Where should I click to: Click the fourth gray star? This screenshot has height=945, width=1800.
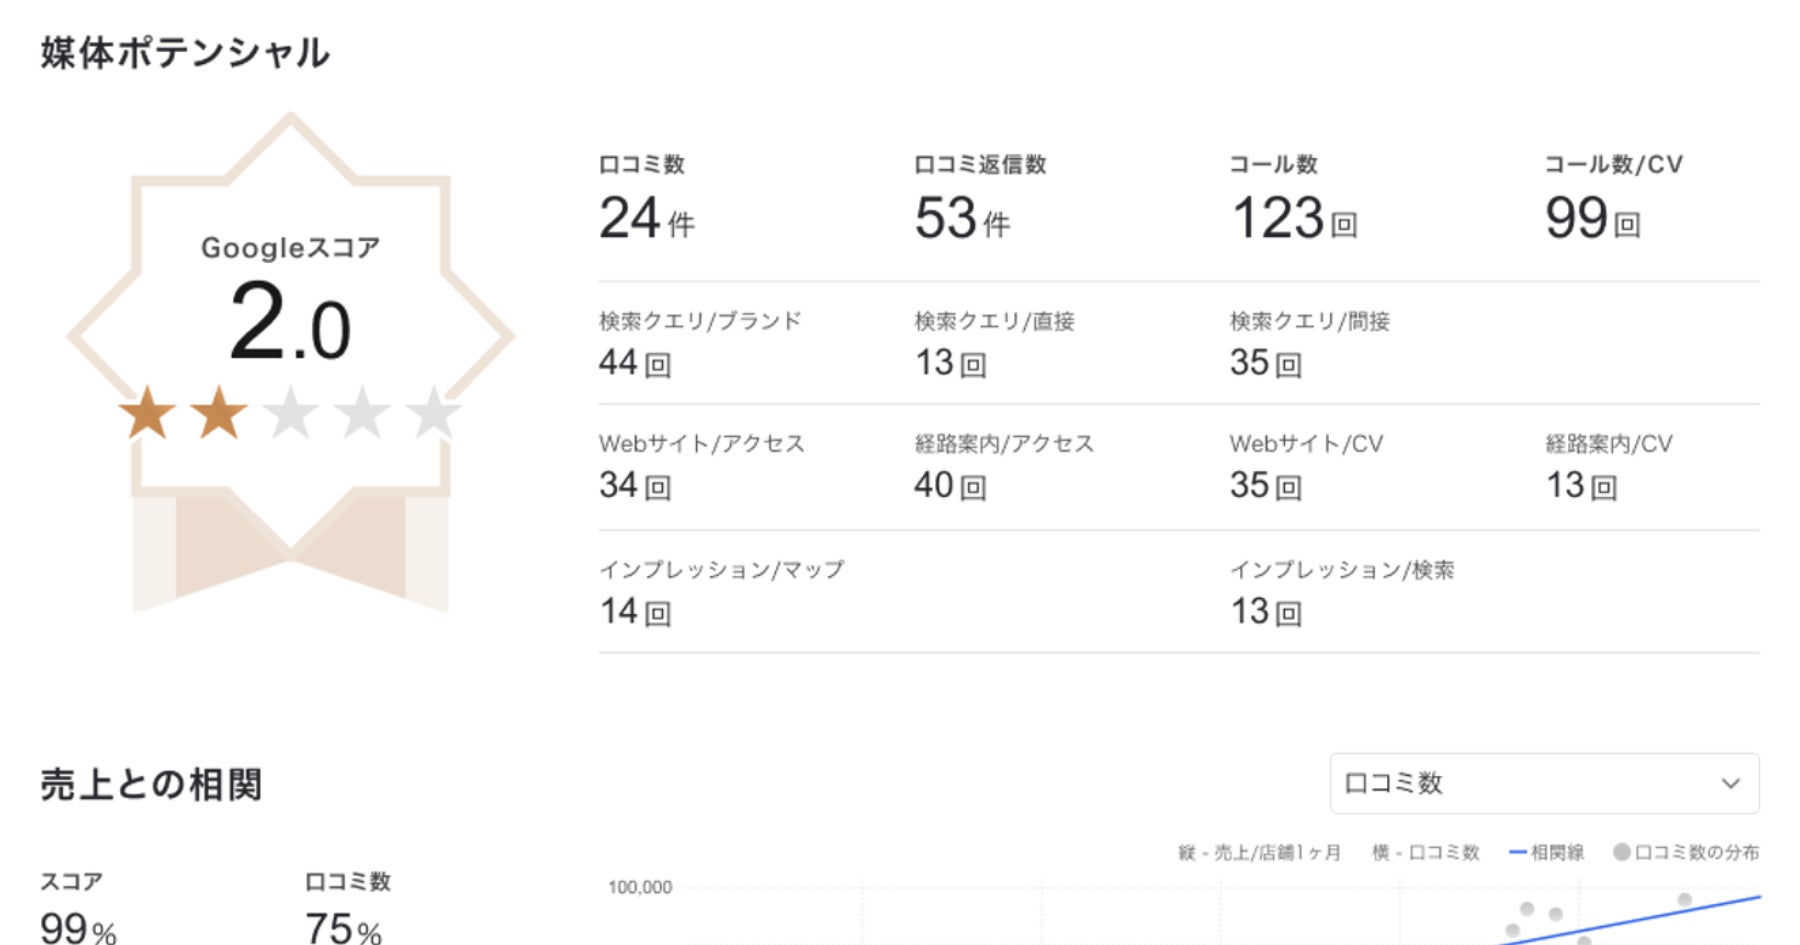coord(362,413)
